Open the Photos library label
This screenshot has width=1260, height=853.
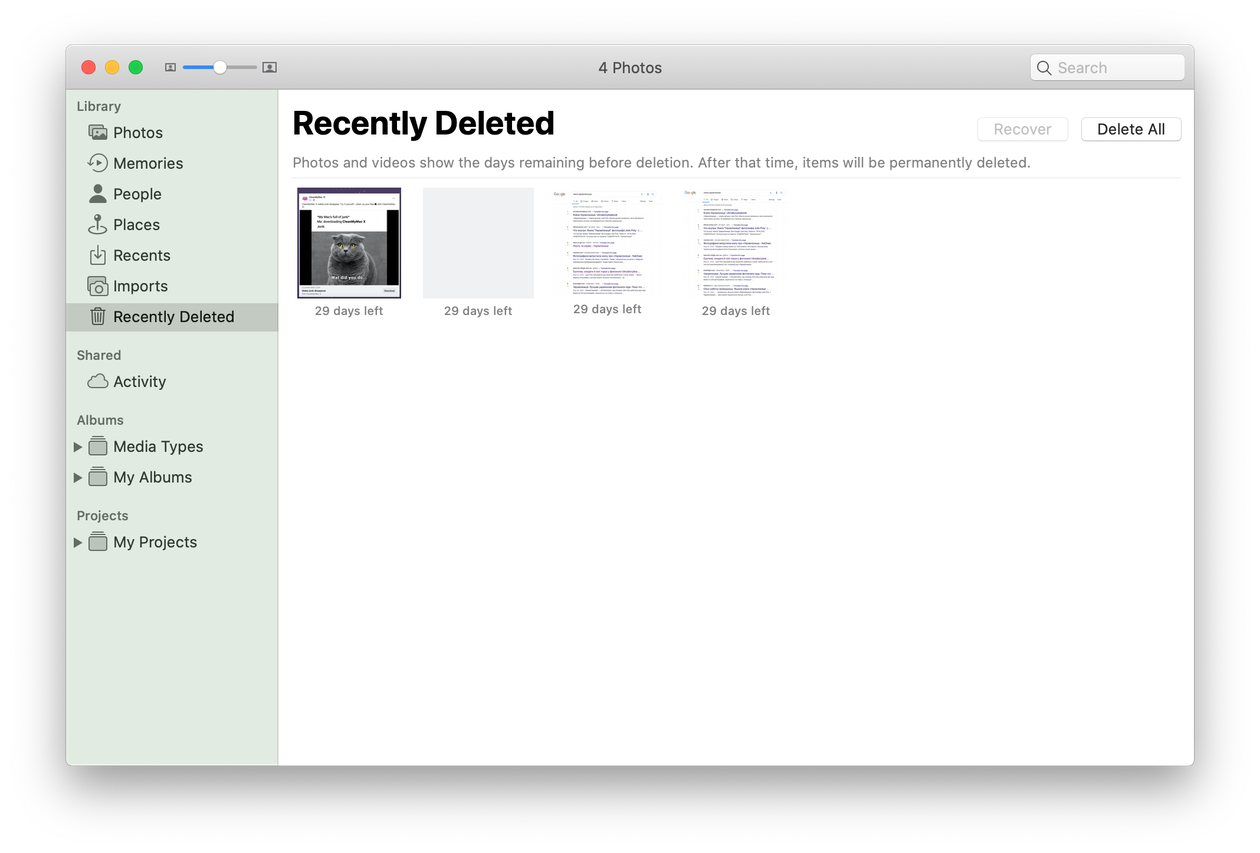coord(138,132)
